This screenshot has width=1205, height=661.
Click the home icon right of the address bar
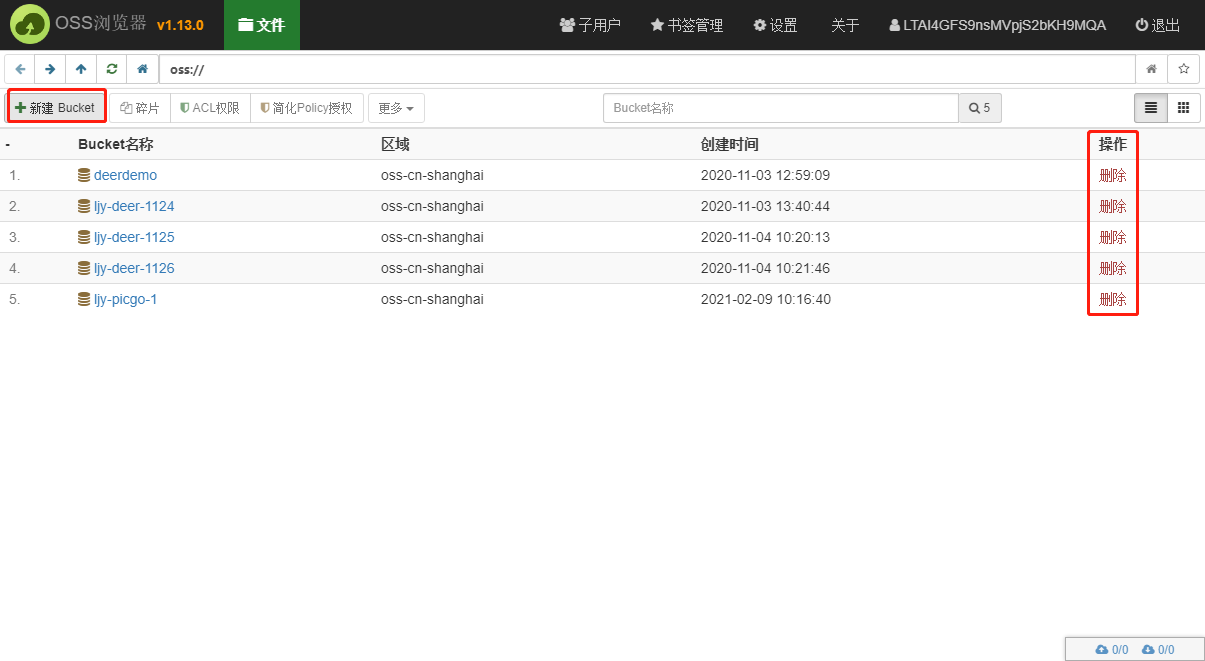1151,69
